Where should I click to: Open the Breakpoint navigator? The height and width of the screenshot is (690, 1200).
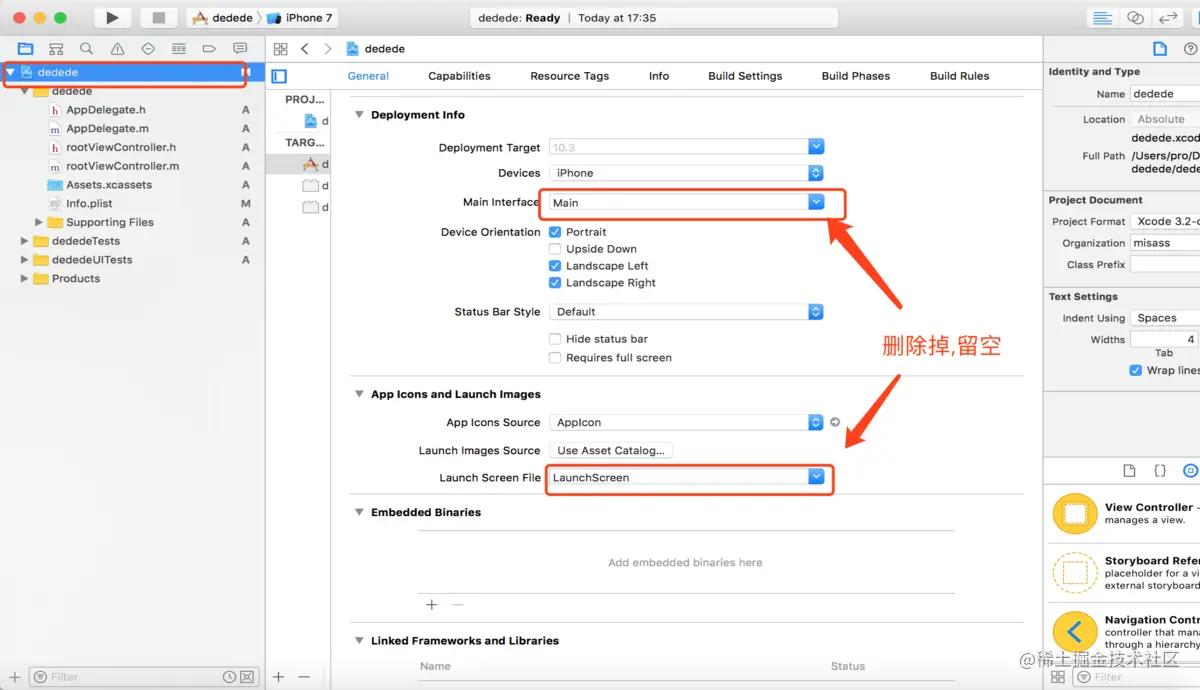click(x=209, y=49)
